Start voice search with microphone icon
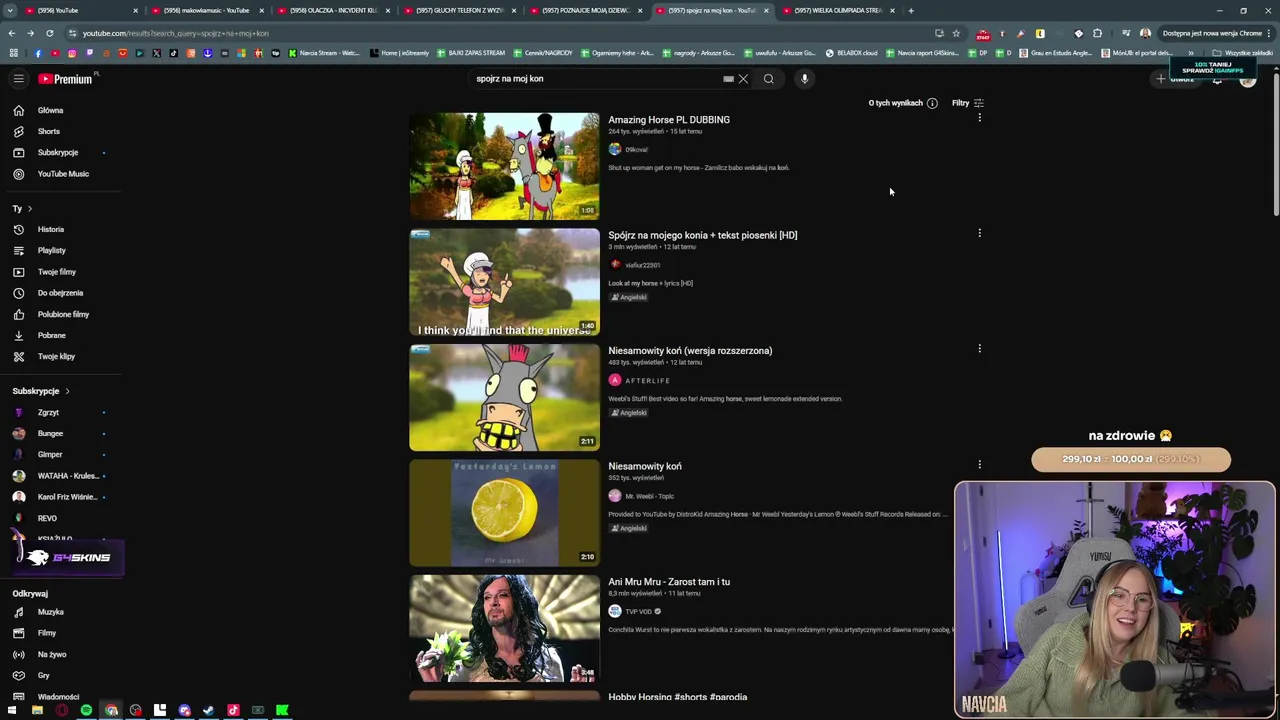Viewport: 1280px width, 720px height. point(804,79)
